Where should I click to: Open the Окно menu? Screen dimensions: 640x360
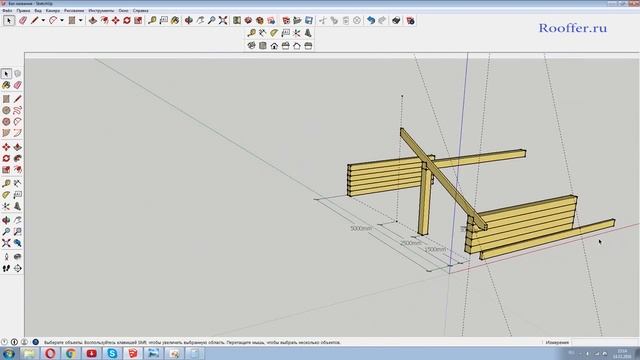pyautogui.click(x=124, y=11)
